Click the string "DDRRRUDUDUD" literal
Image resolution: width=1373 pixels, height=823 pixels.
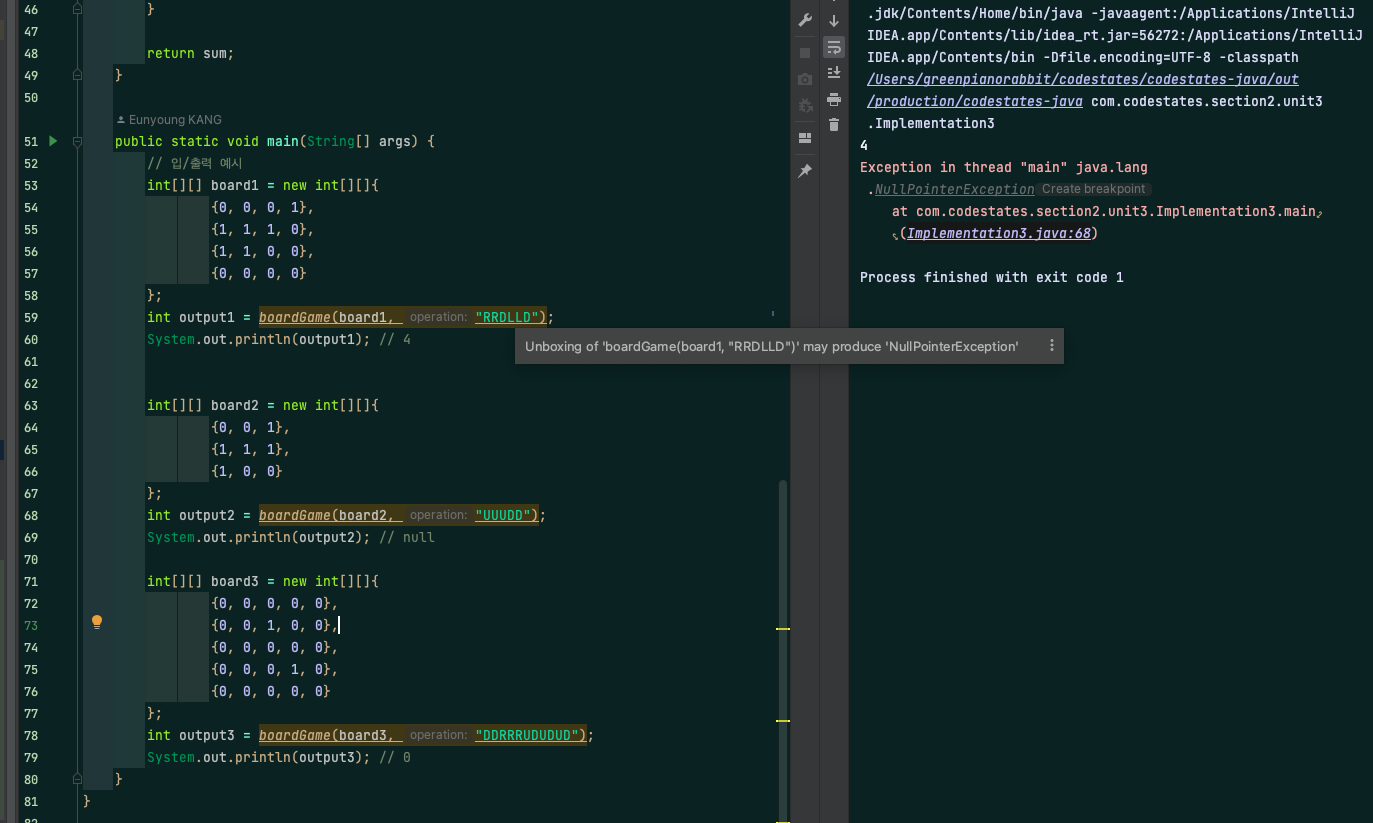[527, 735]
